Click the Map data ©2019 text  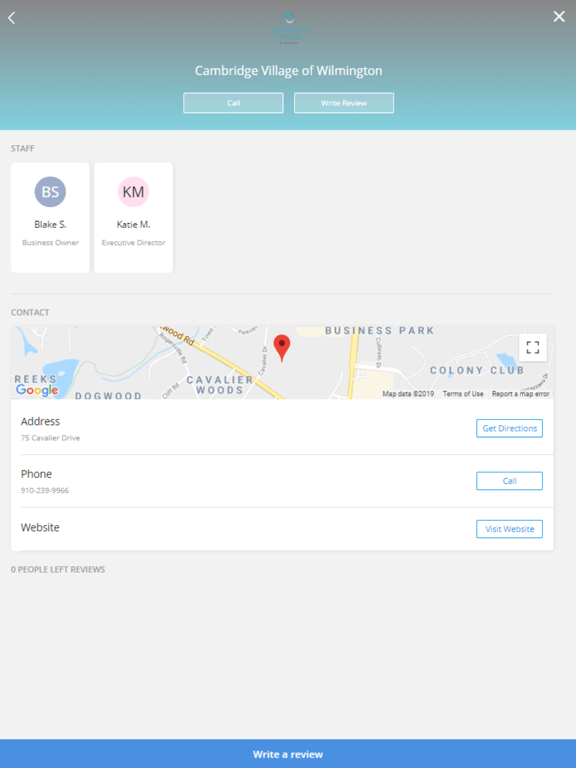click(408, 394)
